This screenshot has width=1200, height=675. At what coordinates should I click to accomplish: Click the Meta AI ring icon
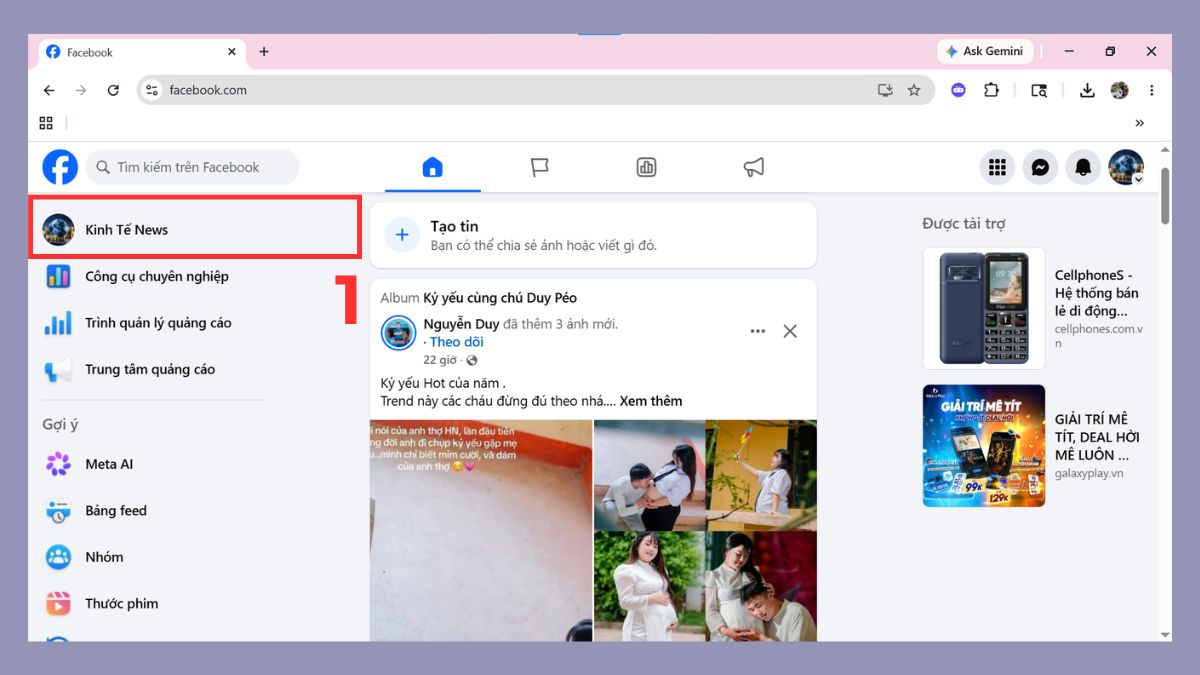58,464
